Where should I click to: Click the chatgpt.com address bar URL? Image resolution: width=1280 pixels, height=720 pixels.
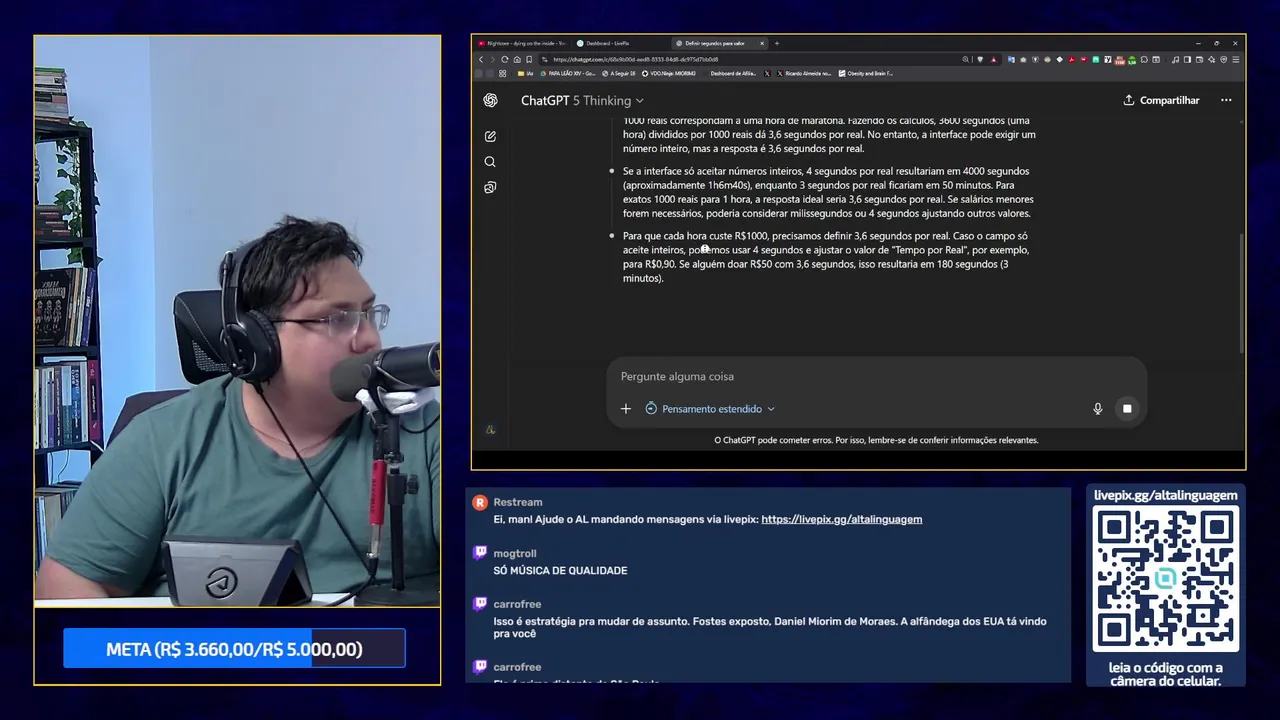(x=635, y=59)
